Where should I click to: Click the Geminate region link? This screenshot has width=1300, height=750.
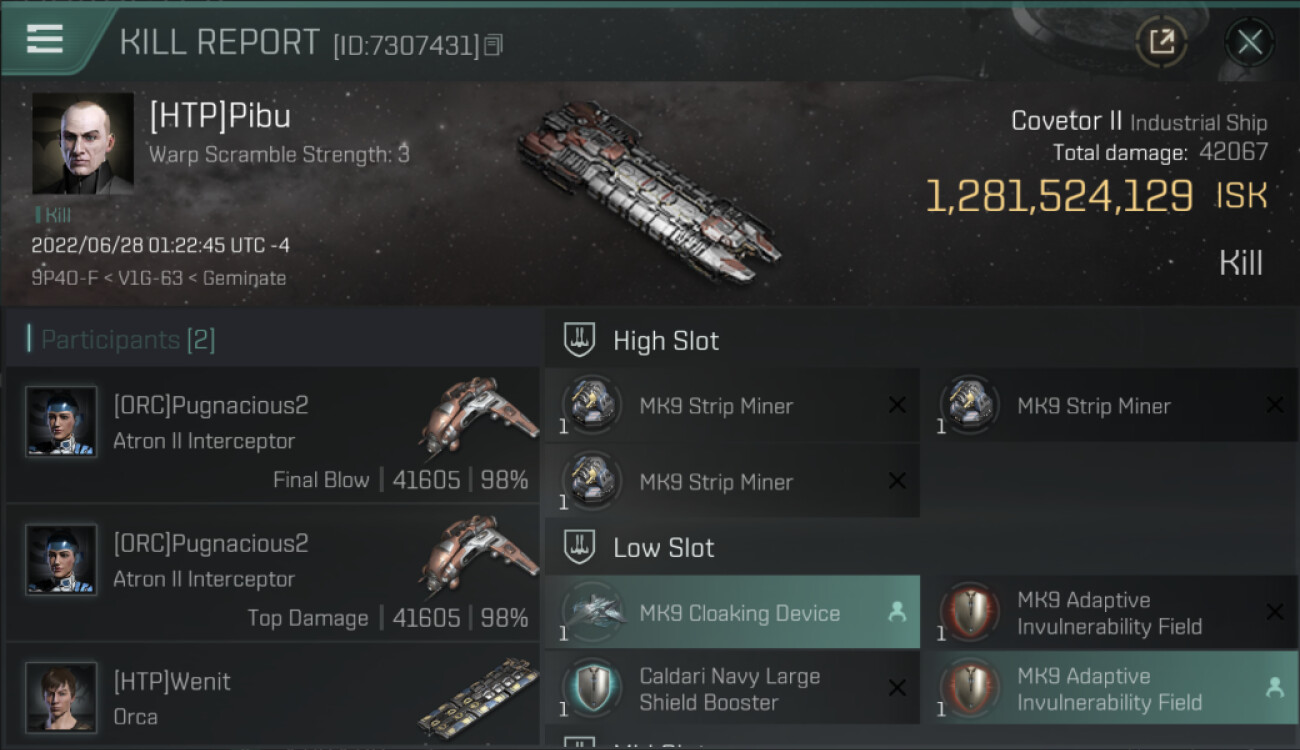pyautogui.click(x=244, y=278)
